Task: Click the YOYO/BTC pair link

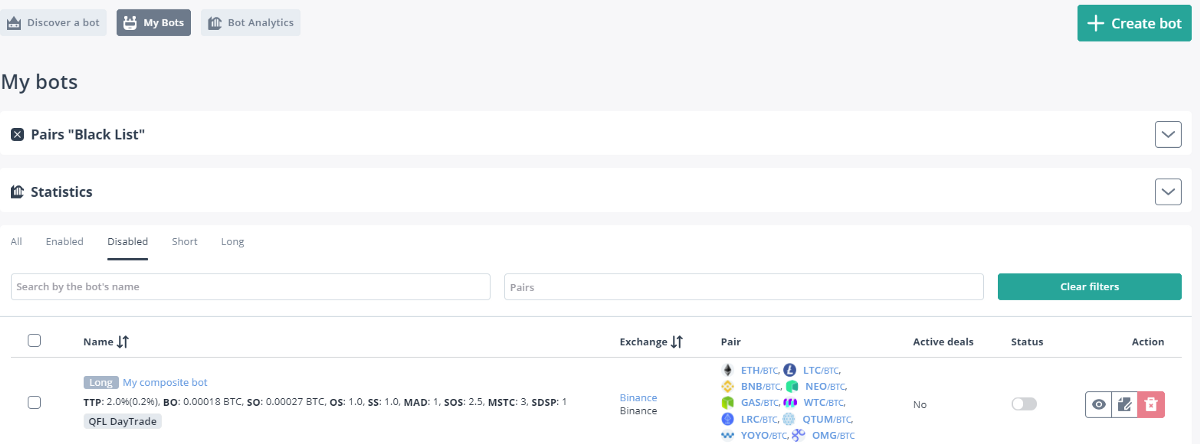Action: (x=764, y=435)
